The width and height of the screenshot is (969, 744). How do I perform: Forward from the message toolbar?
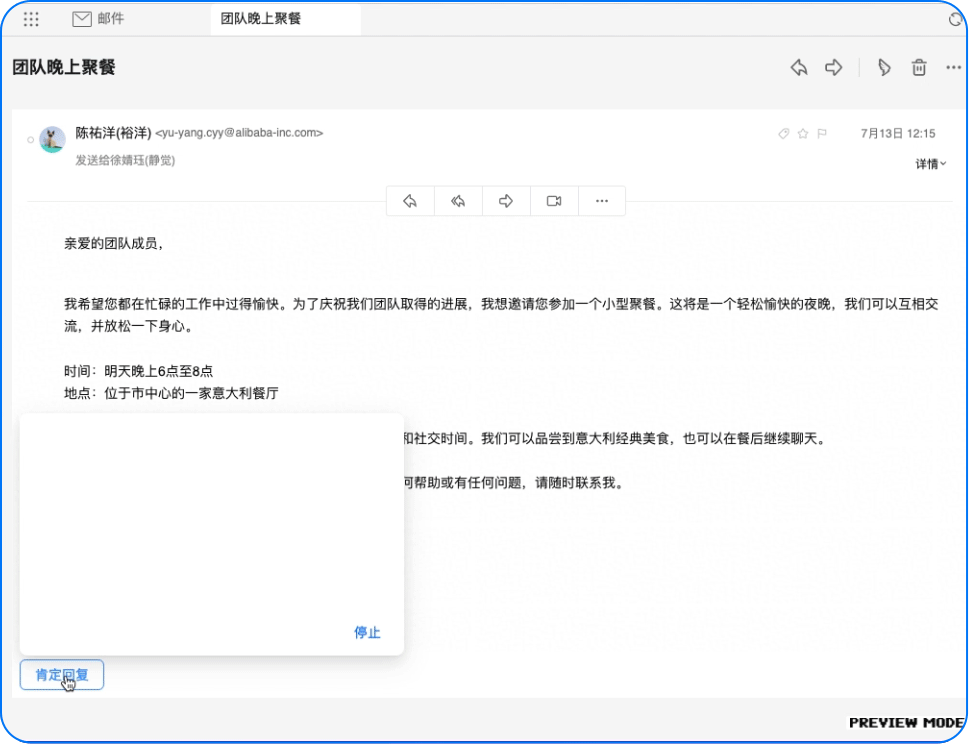506,201
